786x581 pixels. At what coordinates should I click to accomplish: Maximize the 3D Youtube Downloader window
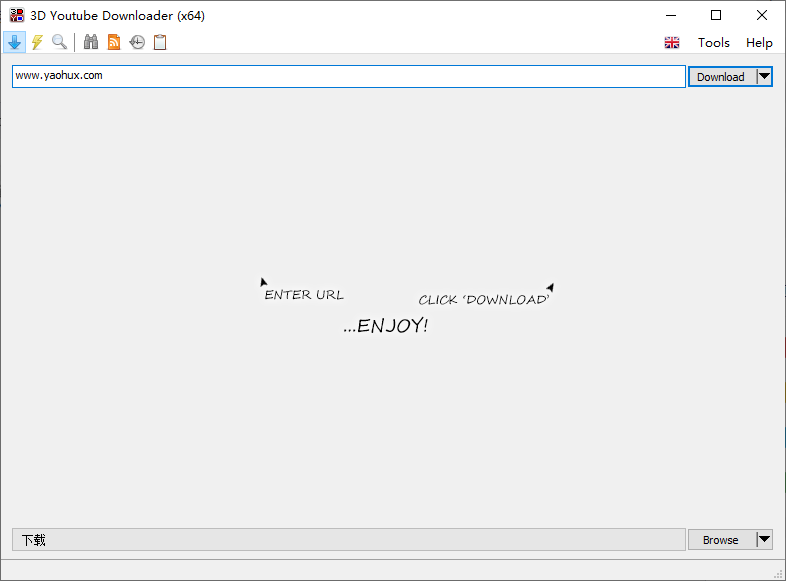pyautogui.click(x=716, y=15)
